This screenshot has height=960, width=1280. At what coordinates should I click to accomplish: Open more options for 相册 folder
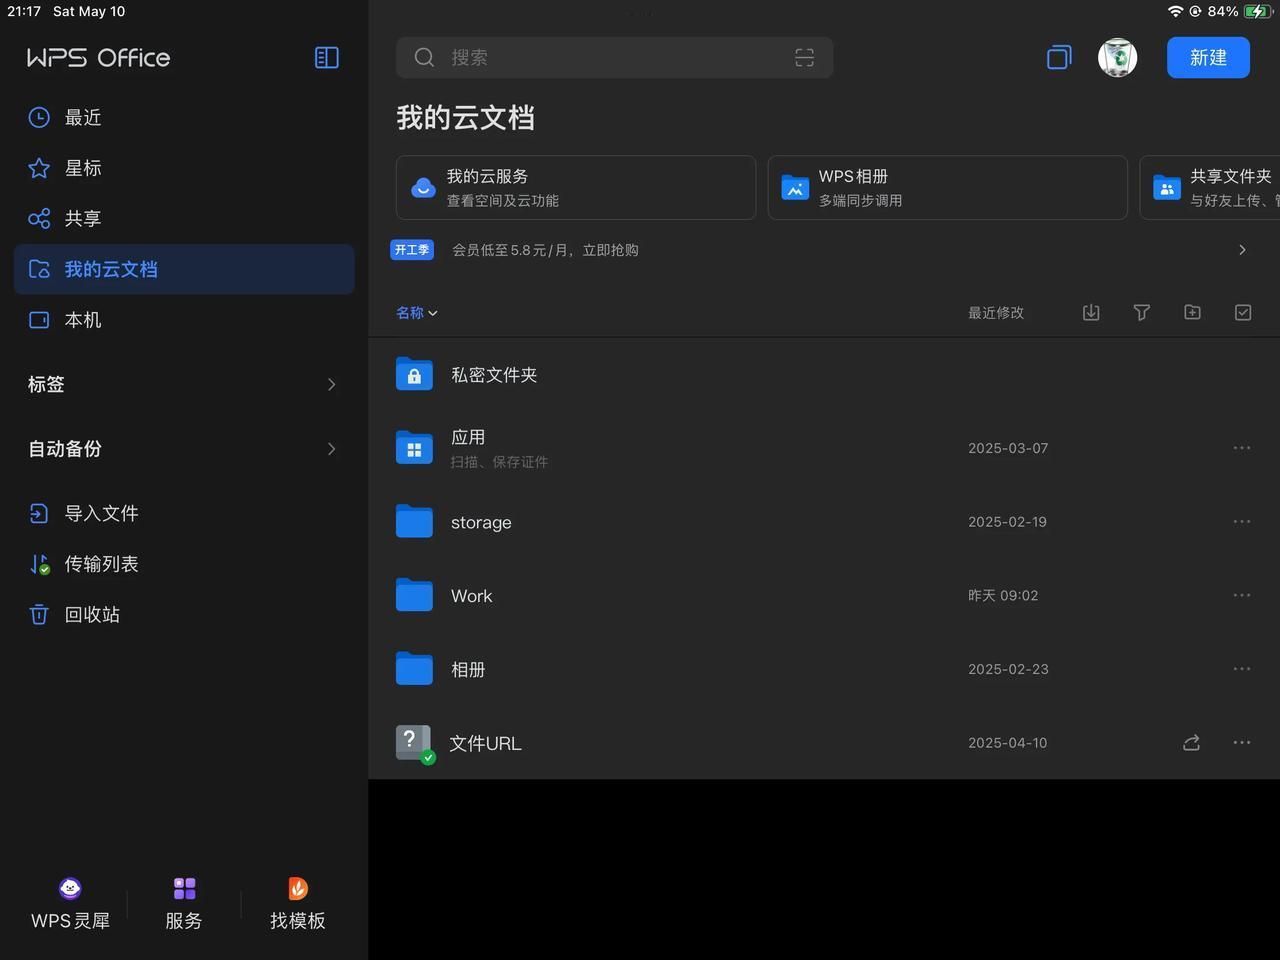pos(1242,669)
